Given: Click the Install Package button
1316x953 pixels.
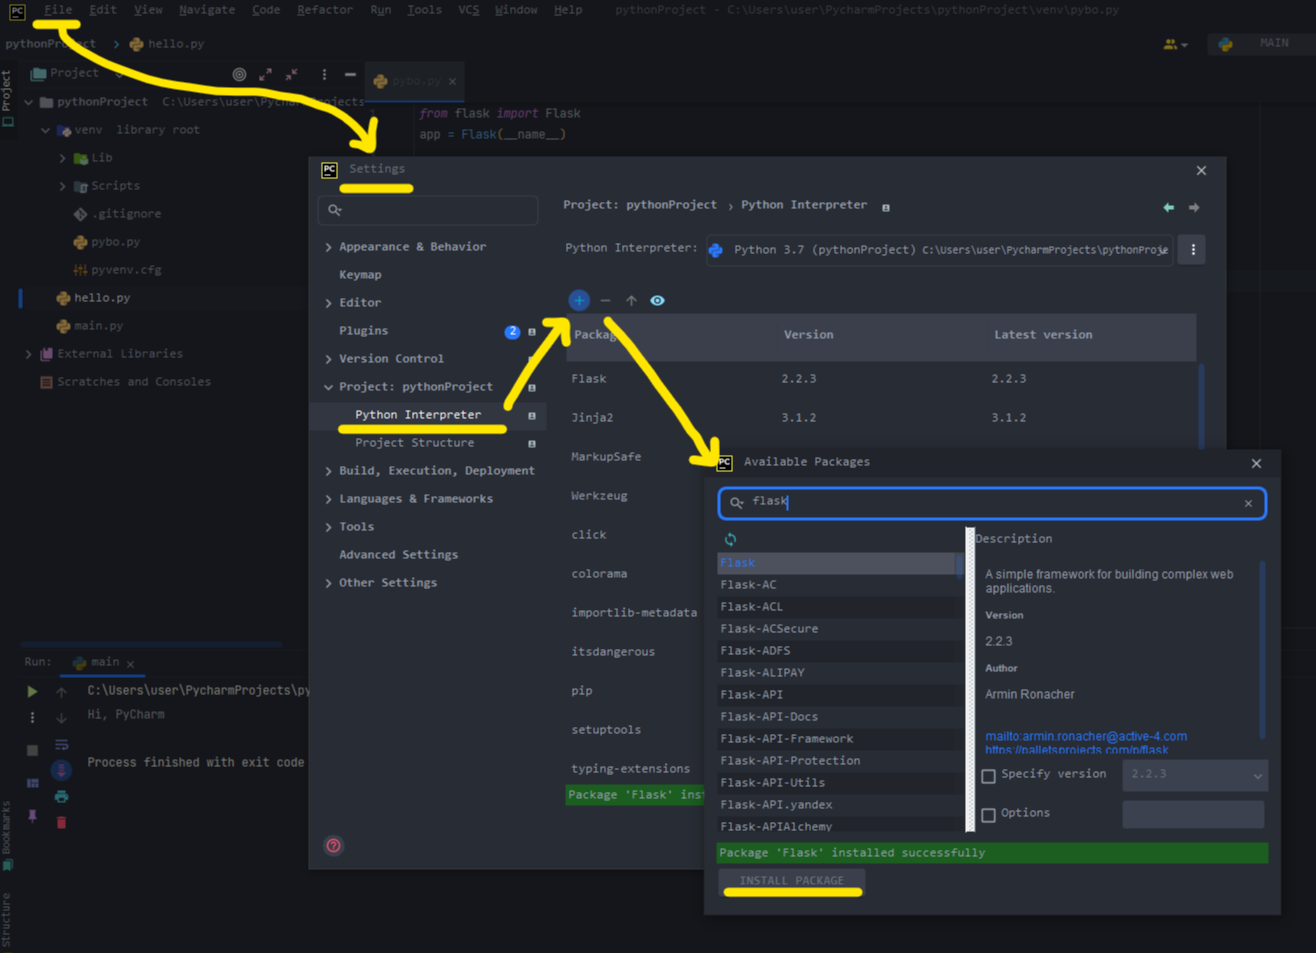Looking at the screenshot, I should coord(792,881).
